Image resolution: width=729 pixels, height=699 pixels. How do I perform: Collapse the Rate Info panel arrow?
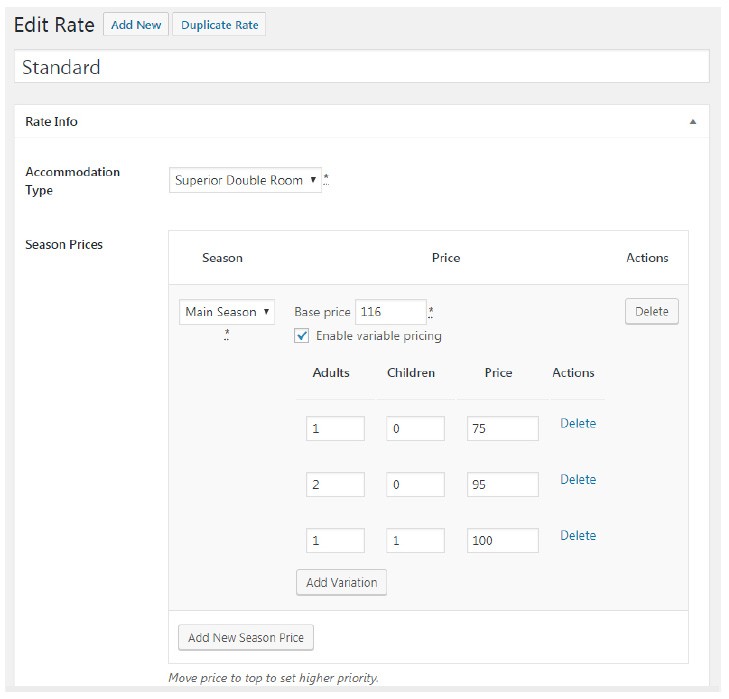tap(693, 122)
